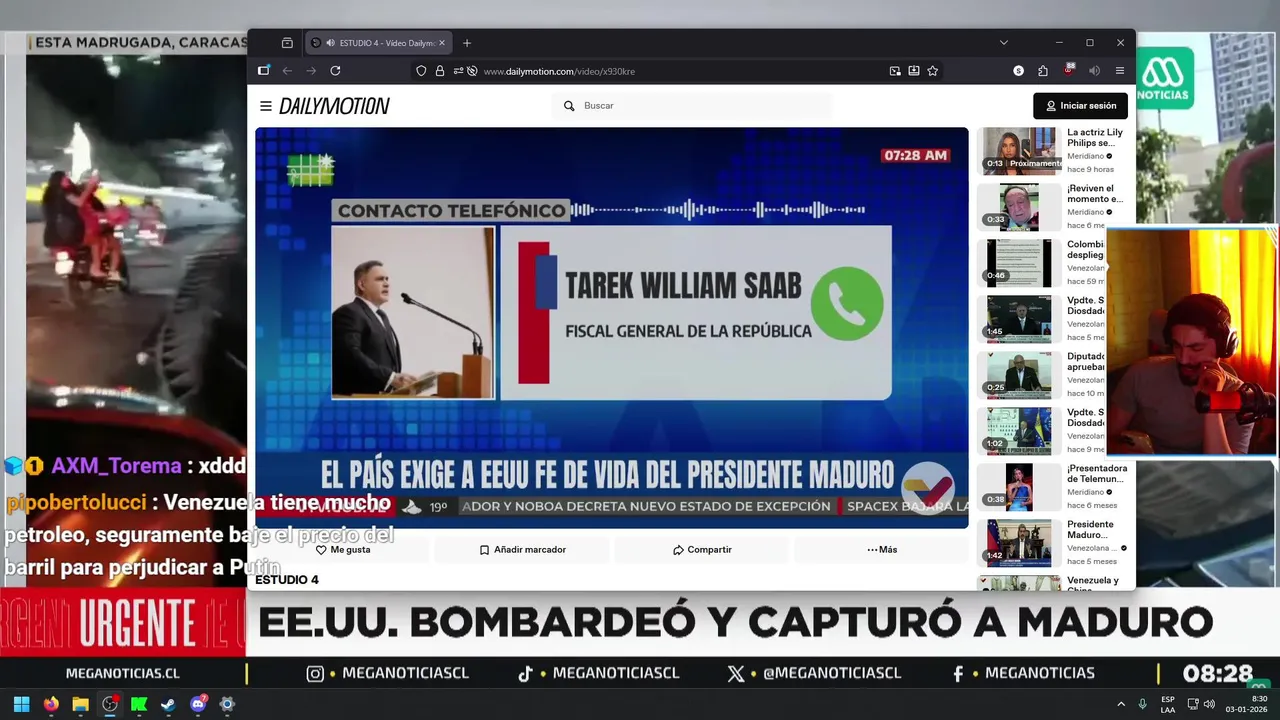Viewport: 1280px width, 720px height.
Task: Click the Venezuela y China video title
Action: pyautogui.click(x=1093, y=584)
